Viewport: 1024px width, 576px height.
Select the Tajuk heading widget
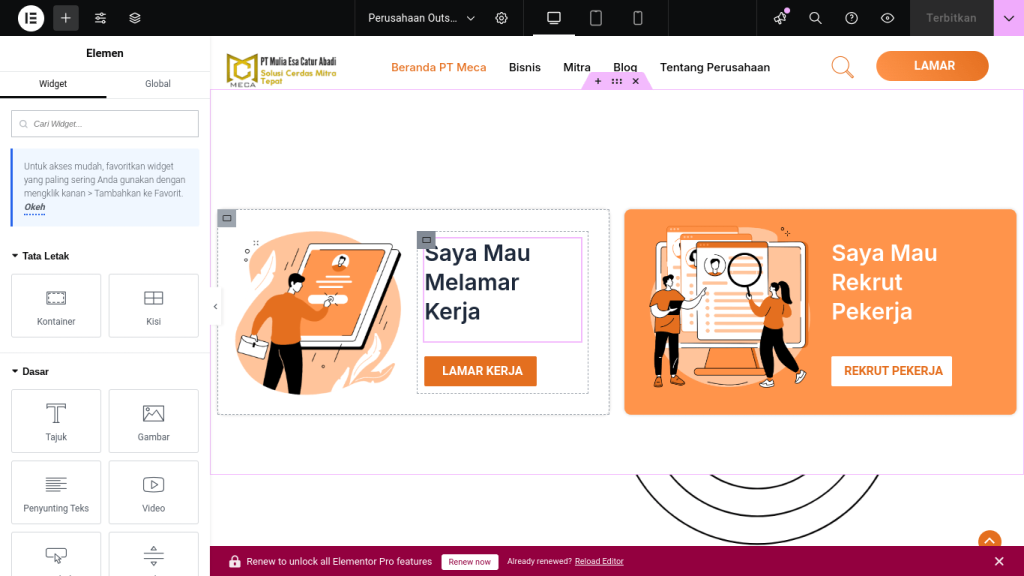pyautogui.click(x=56, y=421)
